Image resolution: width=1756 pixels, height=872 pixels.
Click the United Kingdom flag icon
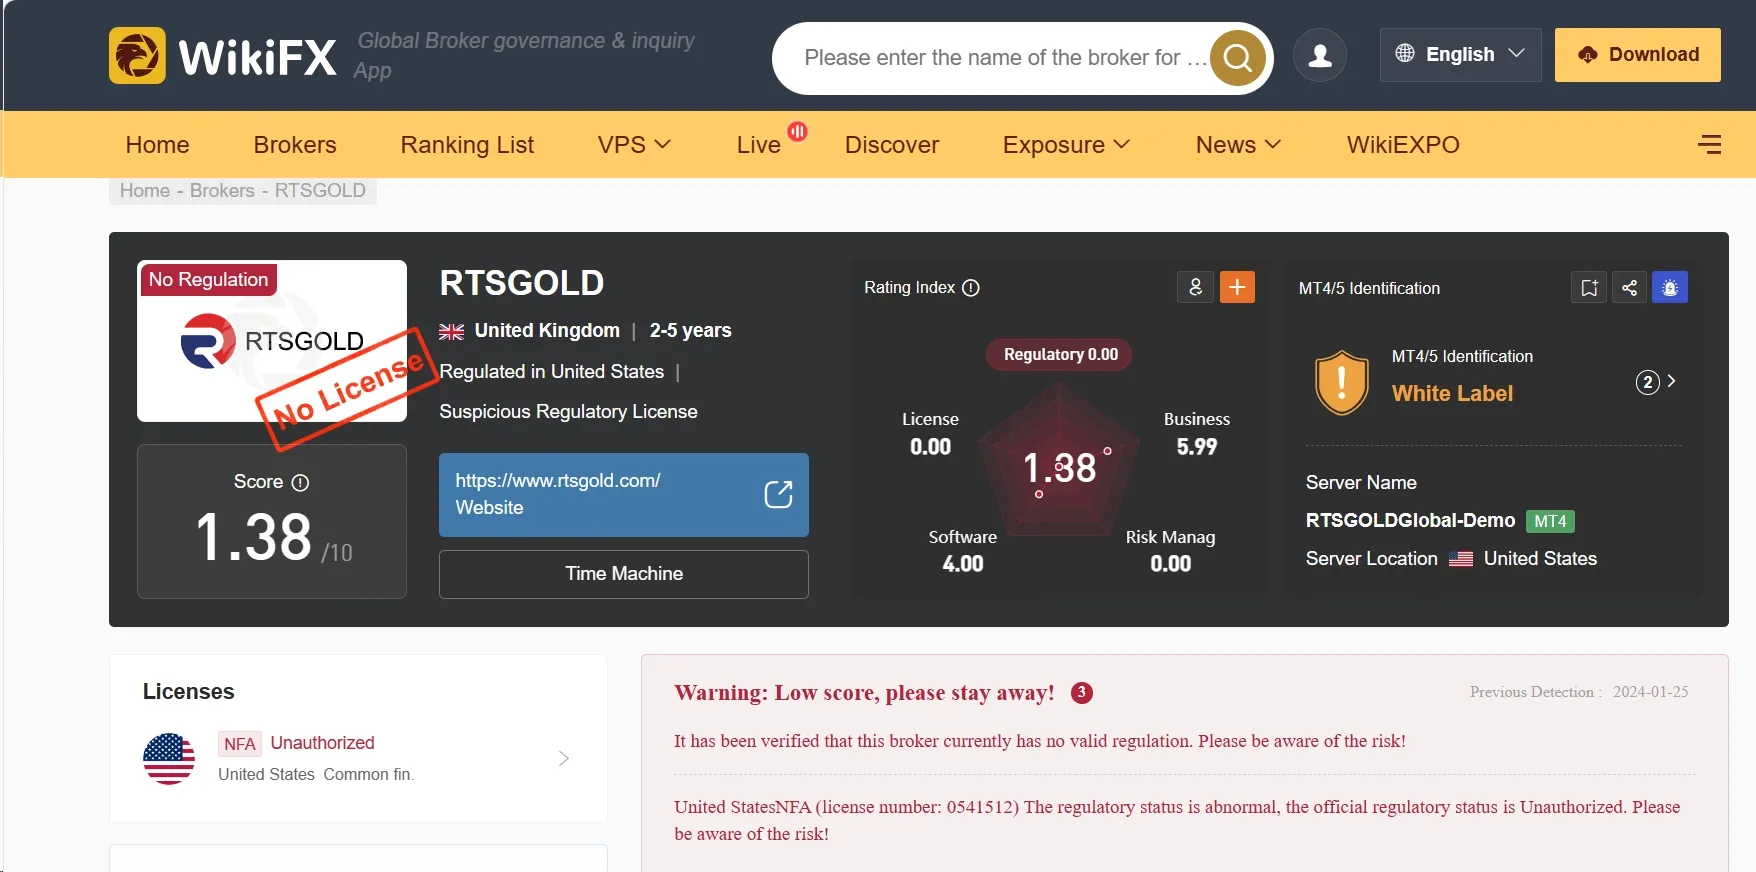(x=451, y=331)
